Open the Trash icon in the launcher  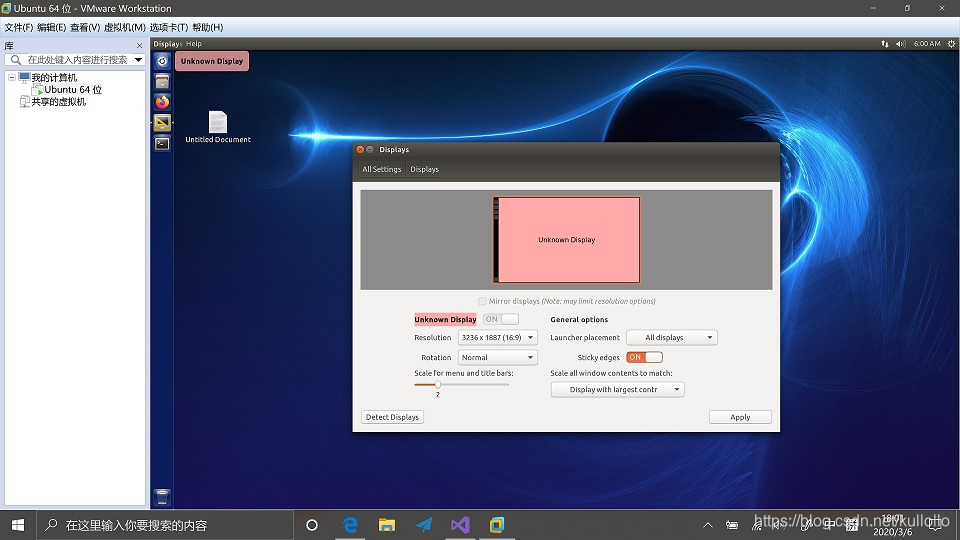(x=162, y=497)
